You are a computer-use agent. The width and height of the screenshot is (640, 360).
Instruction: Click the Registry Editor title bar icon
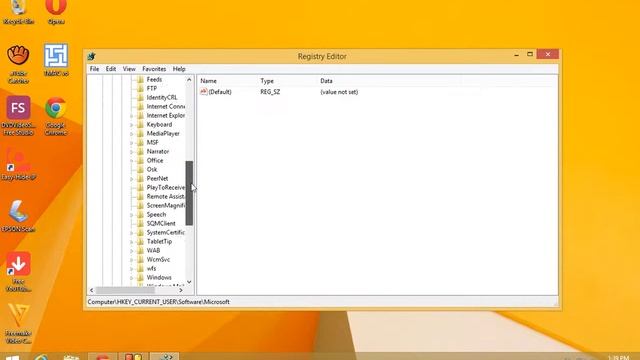(x=91, y=56)
